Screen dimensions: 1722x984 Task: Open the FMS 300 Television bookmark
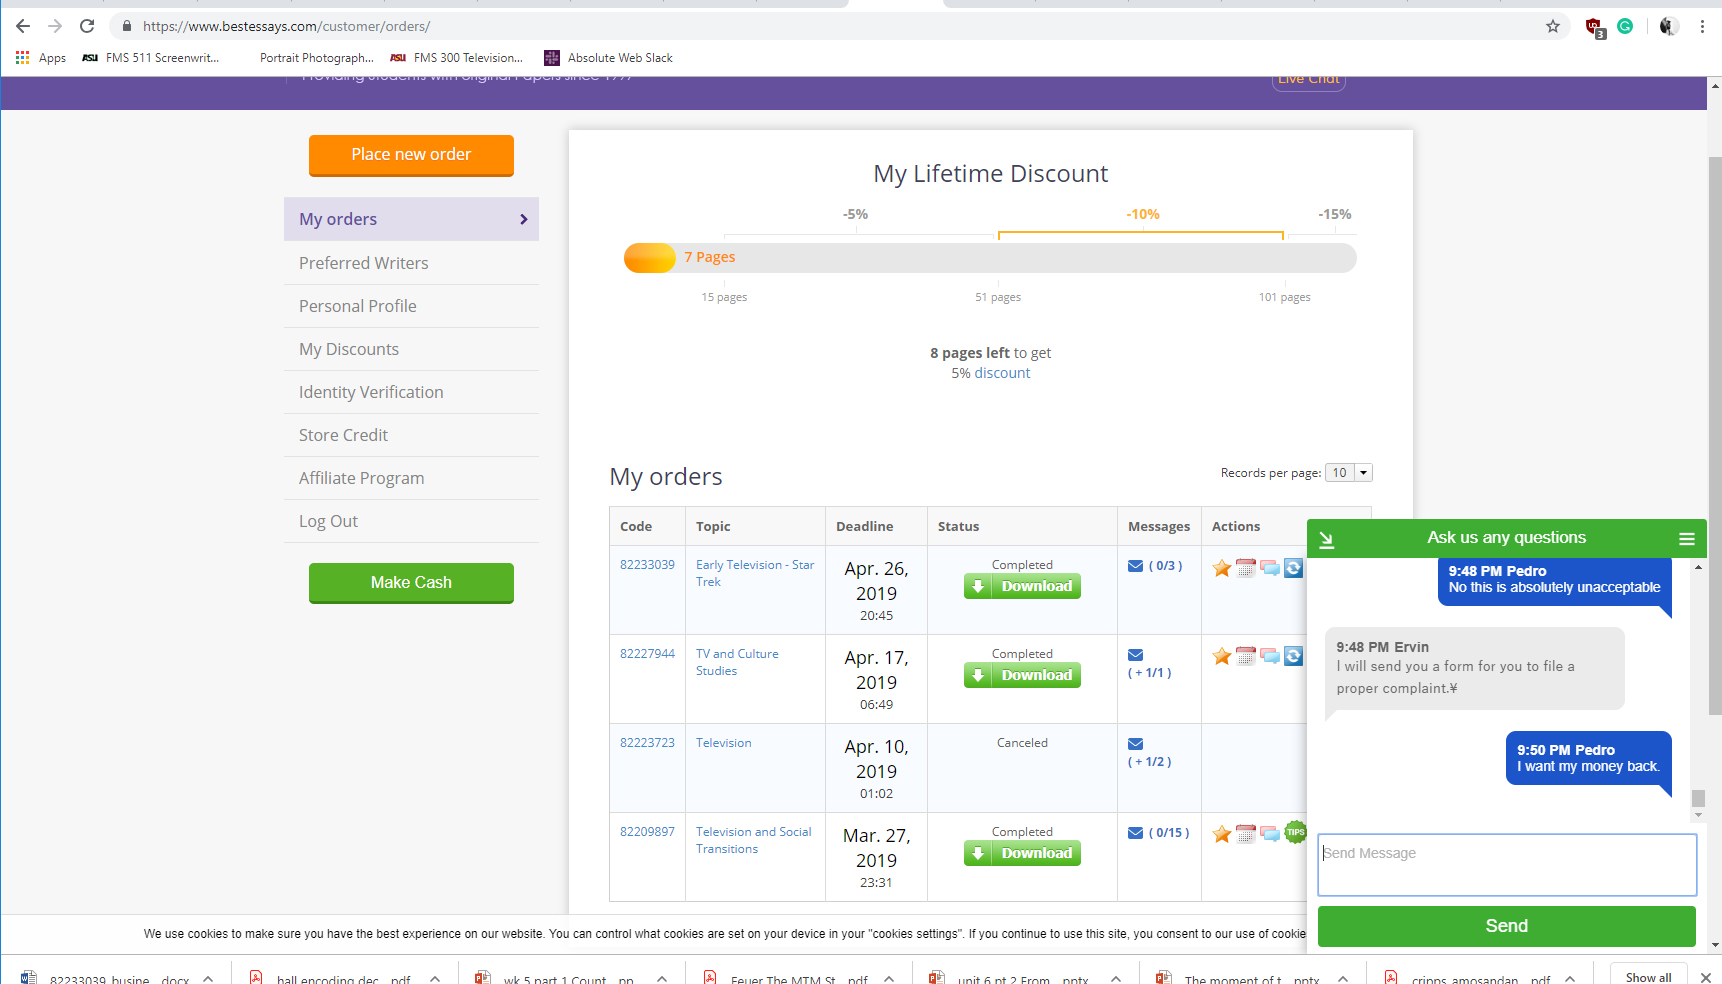click(x=456, y=58)
